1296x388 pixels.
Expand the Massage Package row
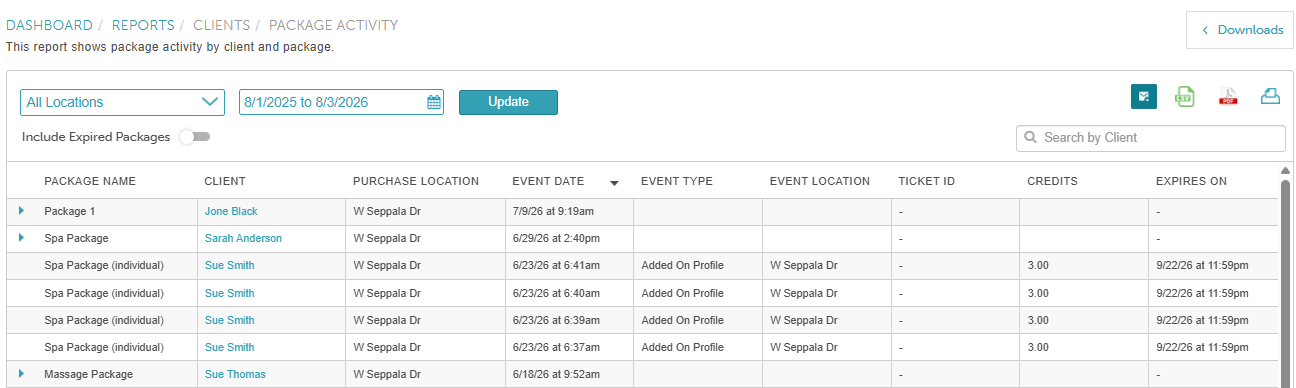point(21,373)
